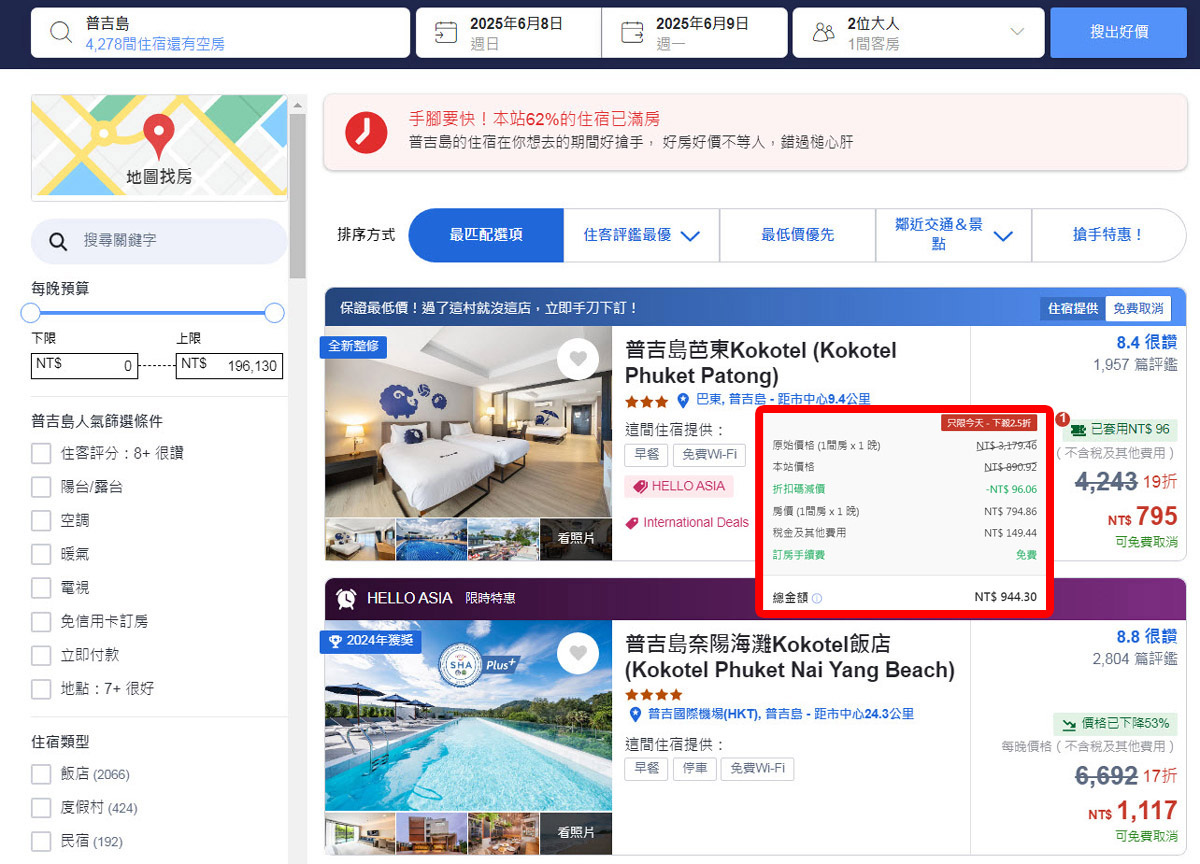Click 看照片 on Nai Yang Beach listing
Viewport: 1200px width, 864px height.
click(x=576, y=832)
